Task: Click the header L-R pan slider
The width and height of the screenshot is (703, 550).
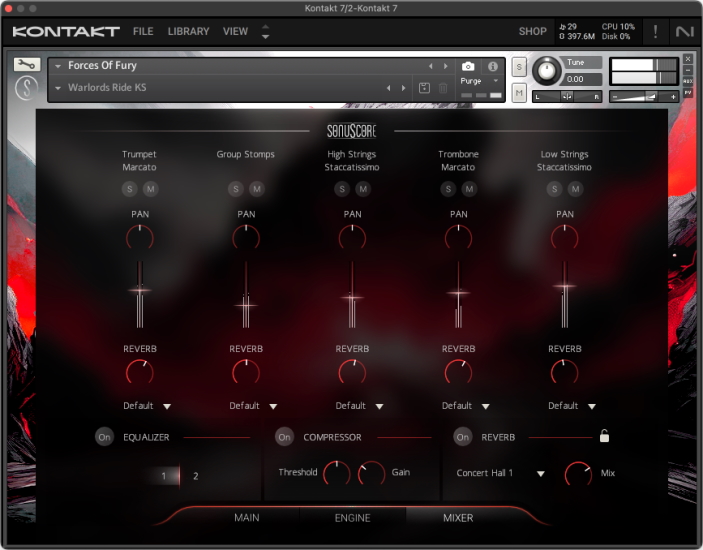Action: click(x=567, y=96)
